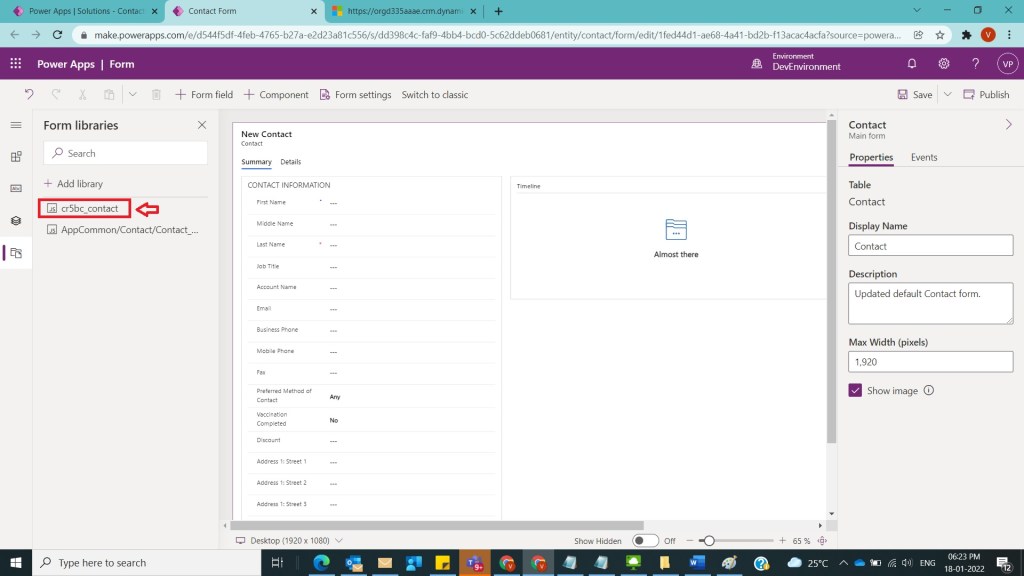1024x576 pixels.
Task: Uncheck the Show image checkbox
Action: click(x=855, y=390)
